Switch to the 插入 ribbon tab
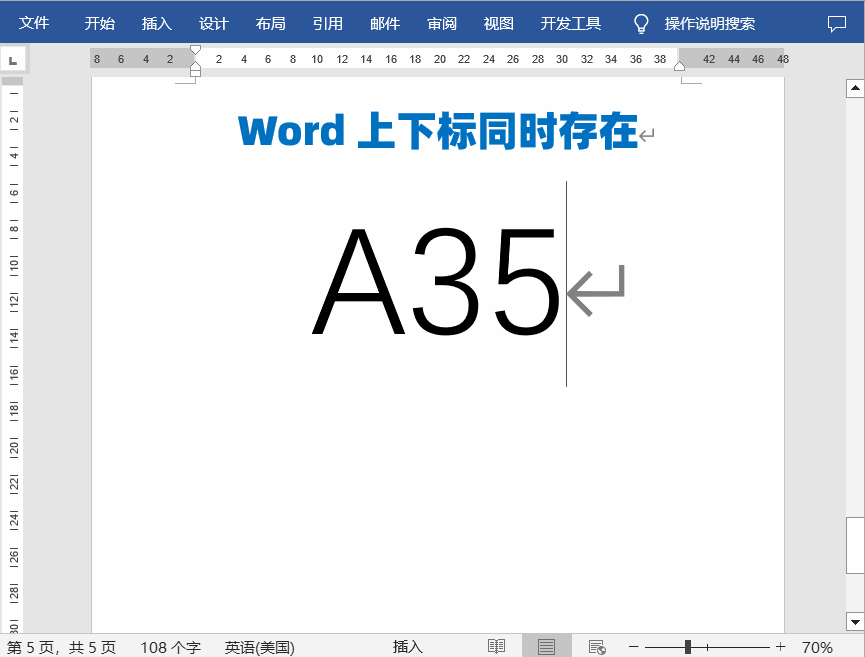 coord(156,22)
